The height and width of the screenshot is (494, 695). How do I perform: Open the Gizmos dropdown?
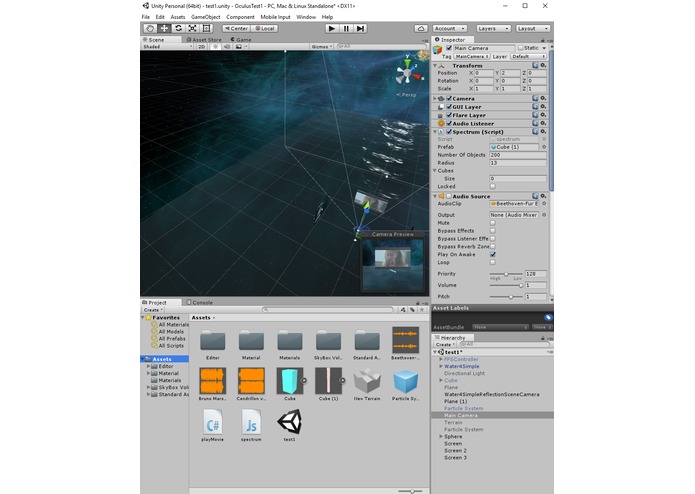[x=321, y=47]
